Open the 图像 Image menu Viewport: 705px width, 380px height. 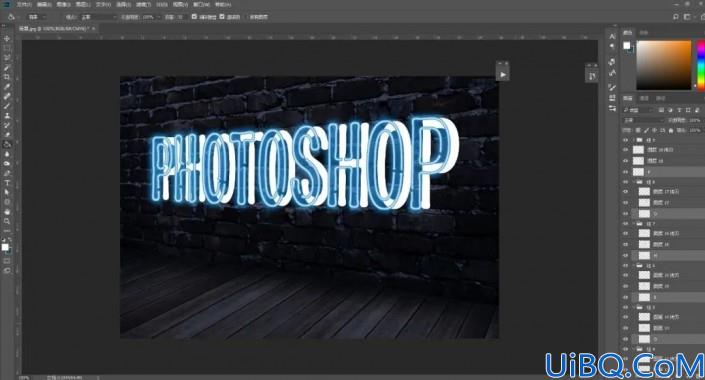(63, 4)
